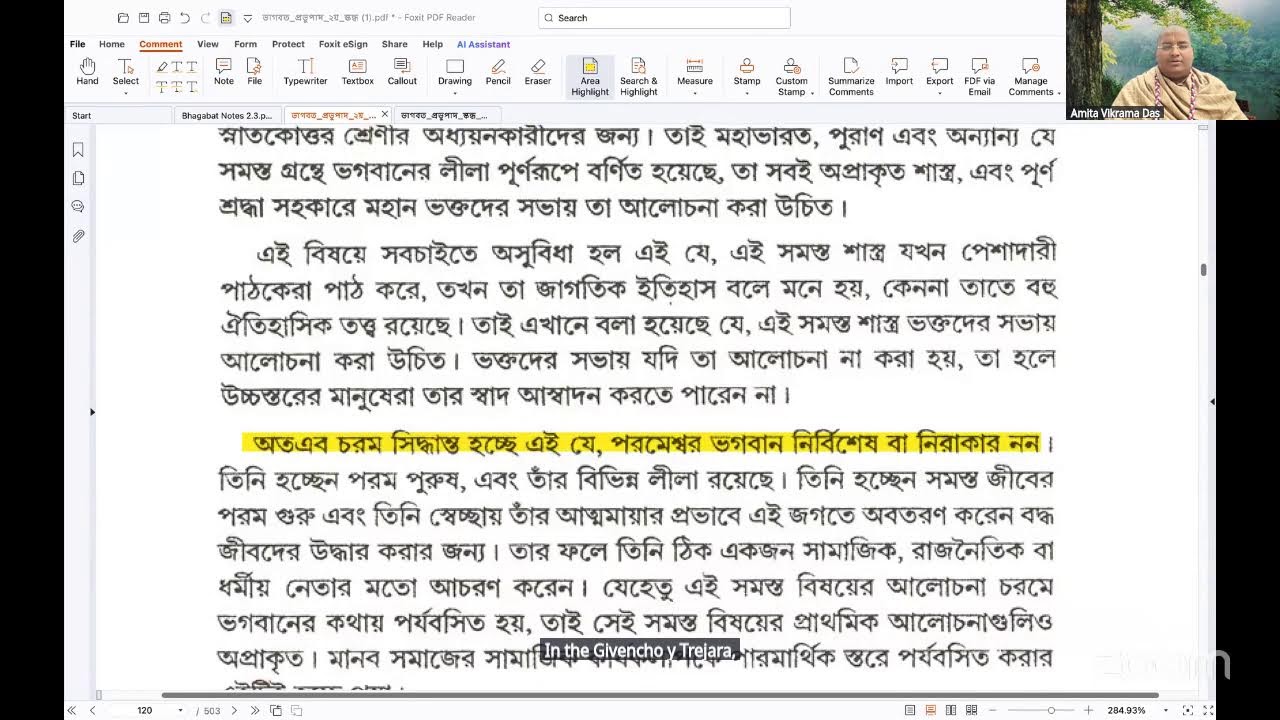Click the Open folder quick-access icon
The height and width of the screenshot is (720, 1280).
pos(123,18)
